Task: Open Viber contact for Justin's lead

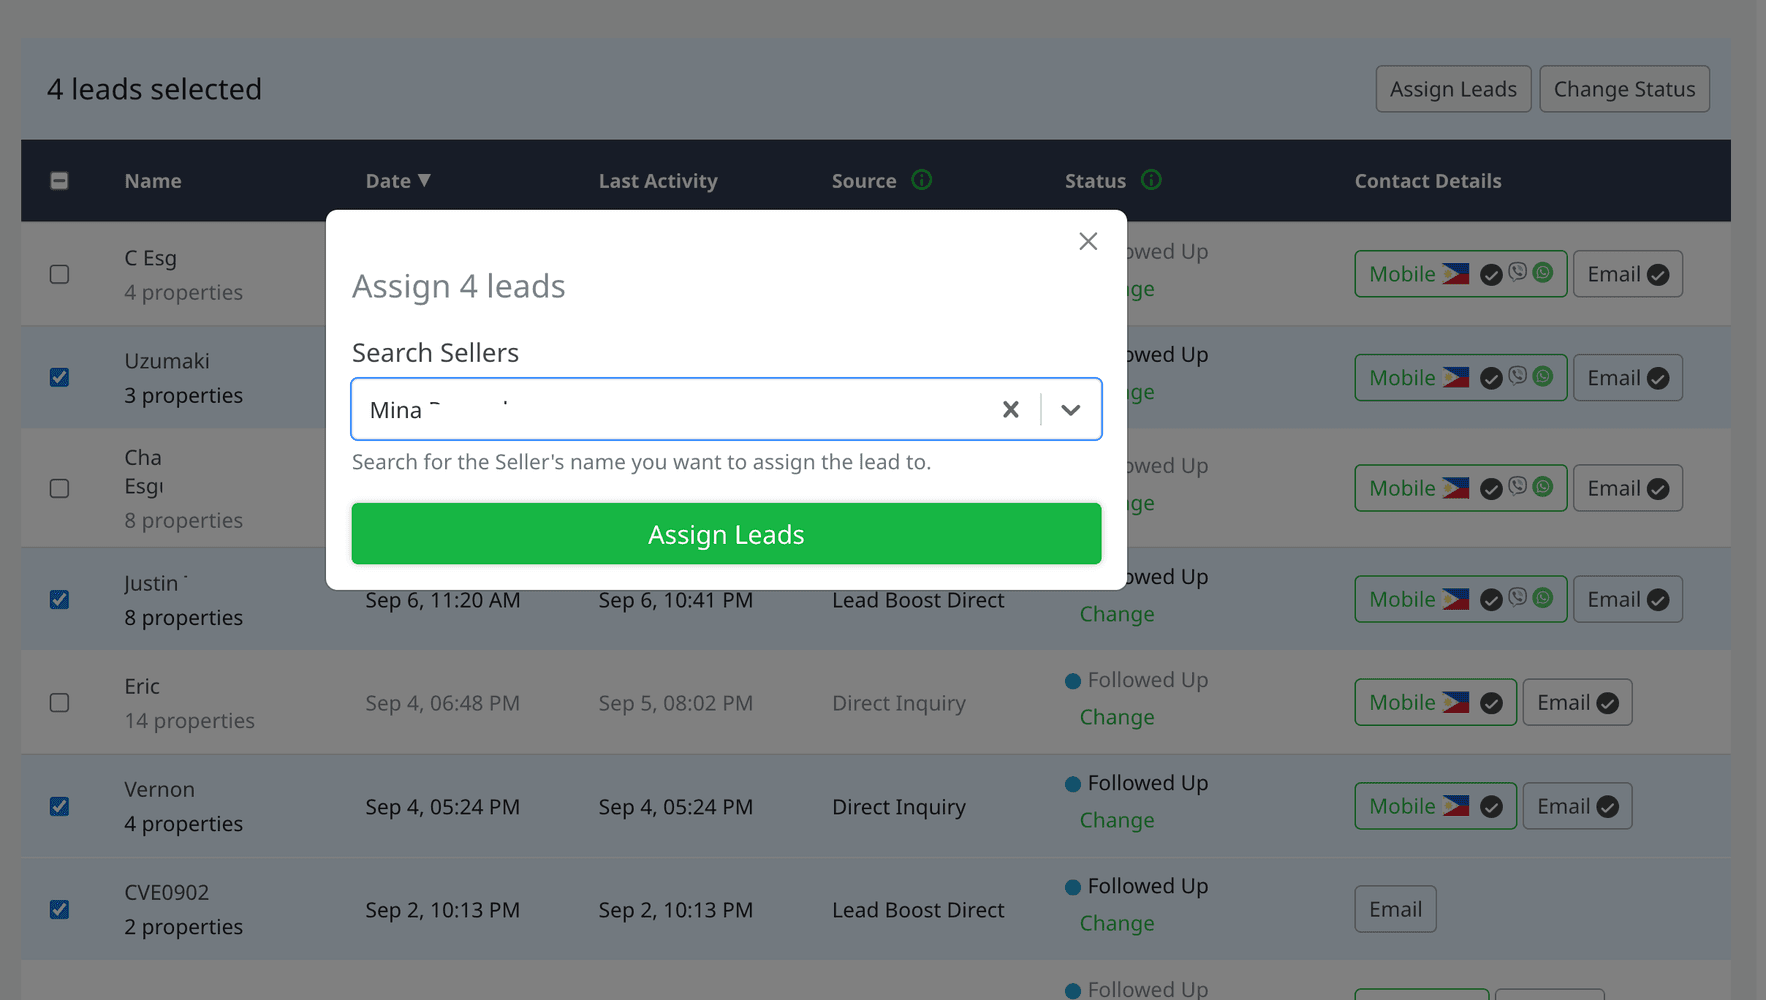Action: coord(1518,598)
